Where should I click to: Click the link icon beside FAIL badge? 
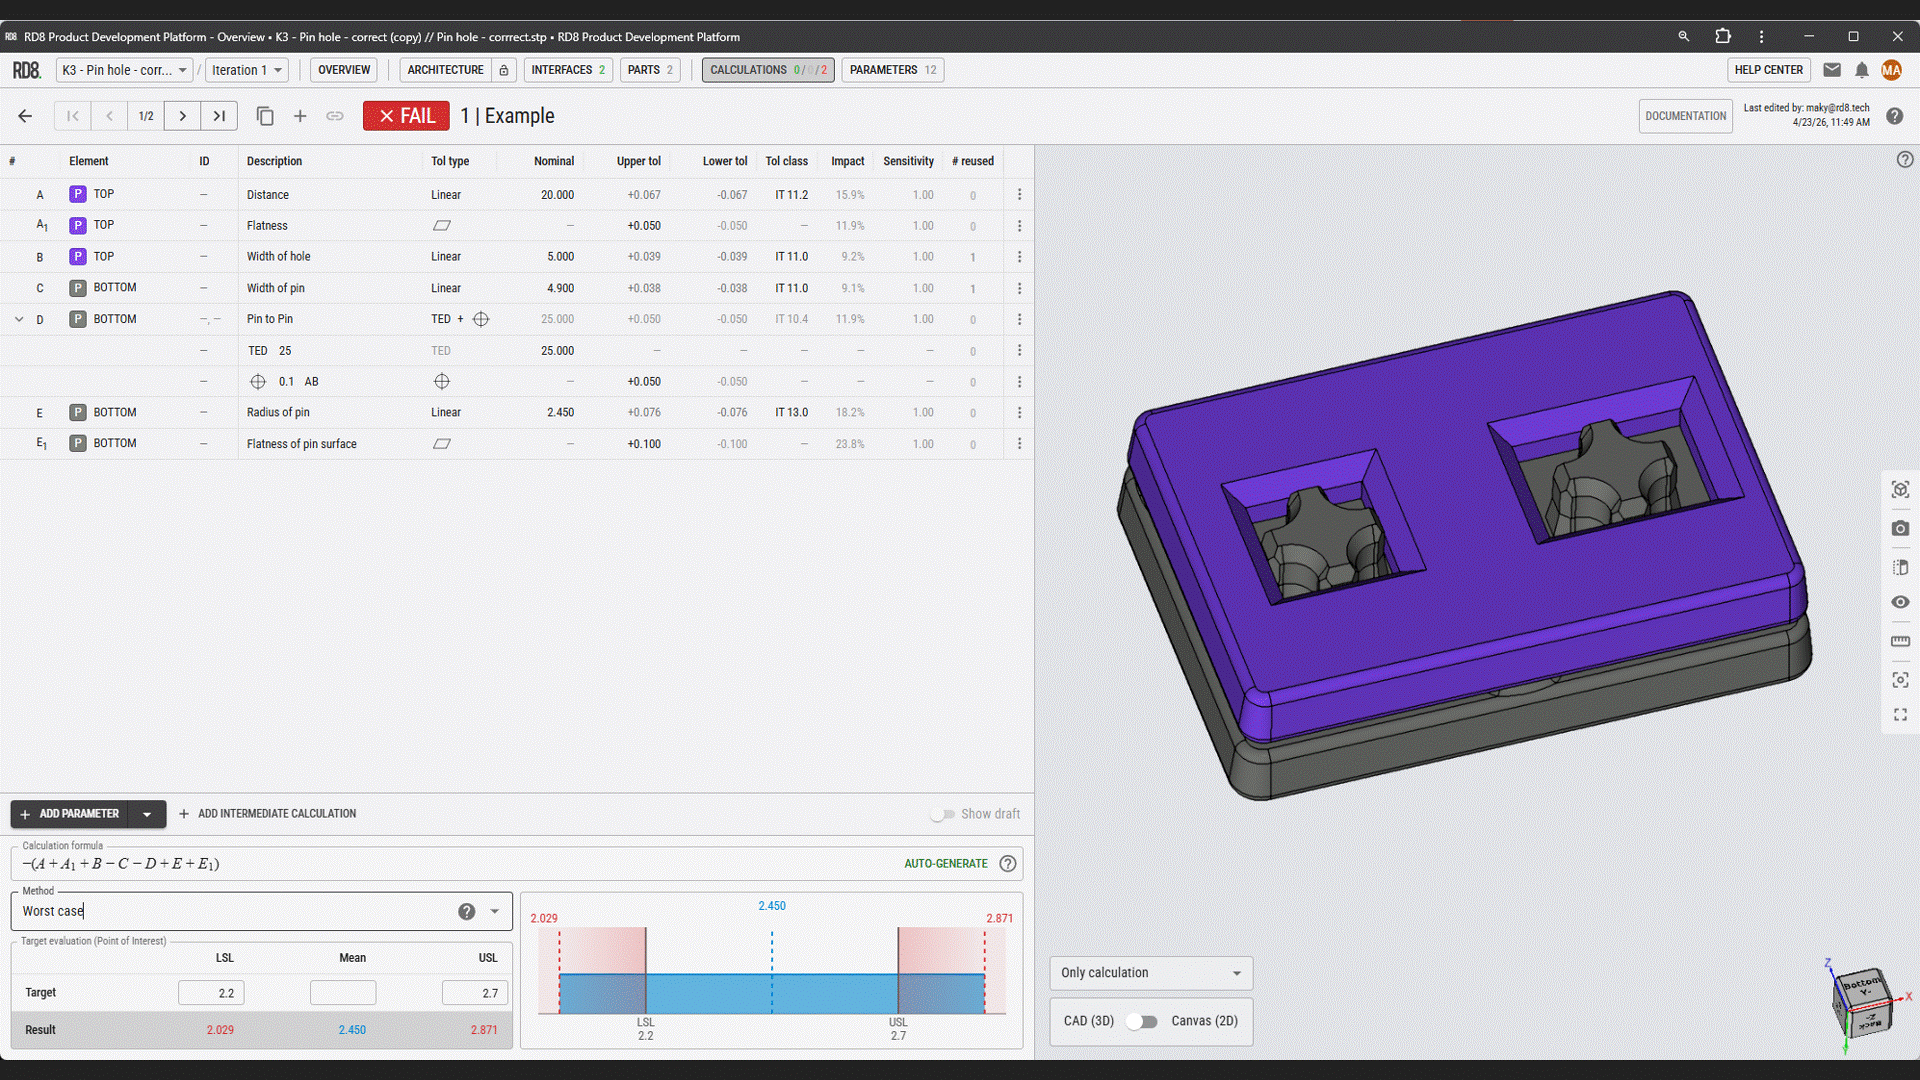pos(335,116)
